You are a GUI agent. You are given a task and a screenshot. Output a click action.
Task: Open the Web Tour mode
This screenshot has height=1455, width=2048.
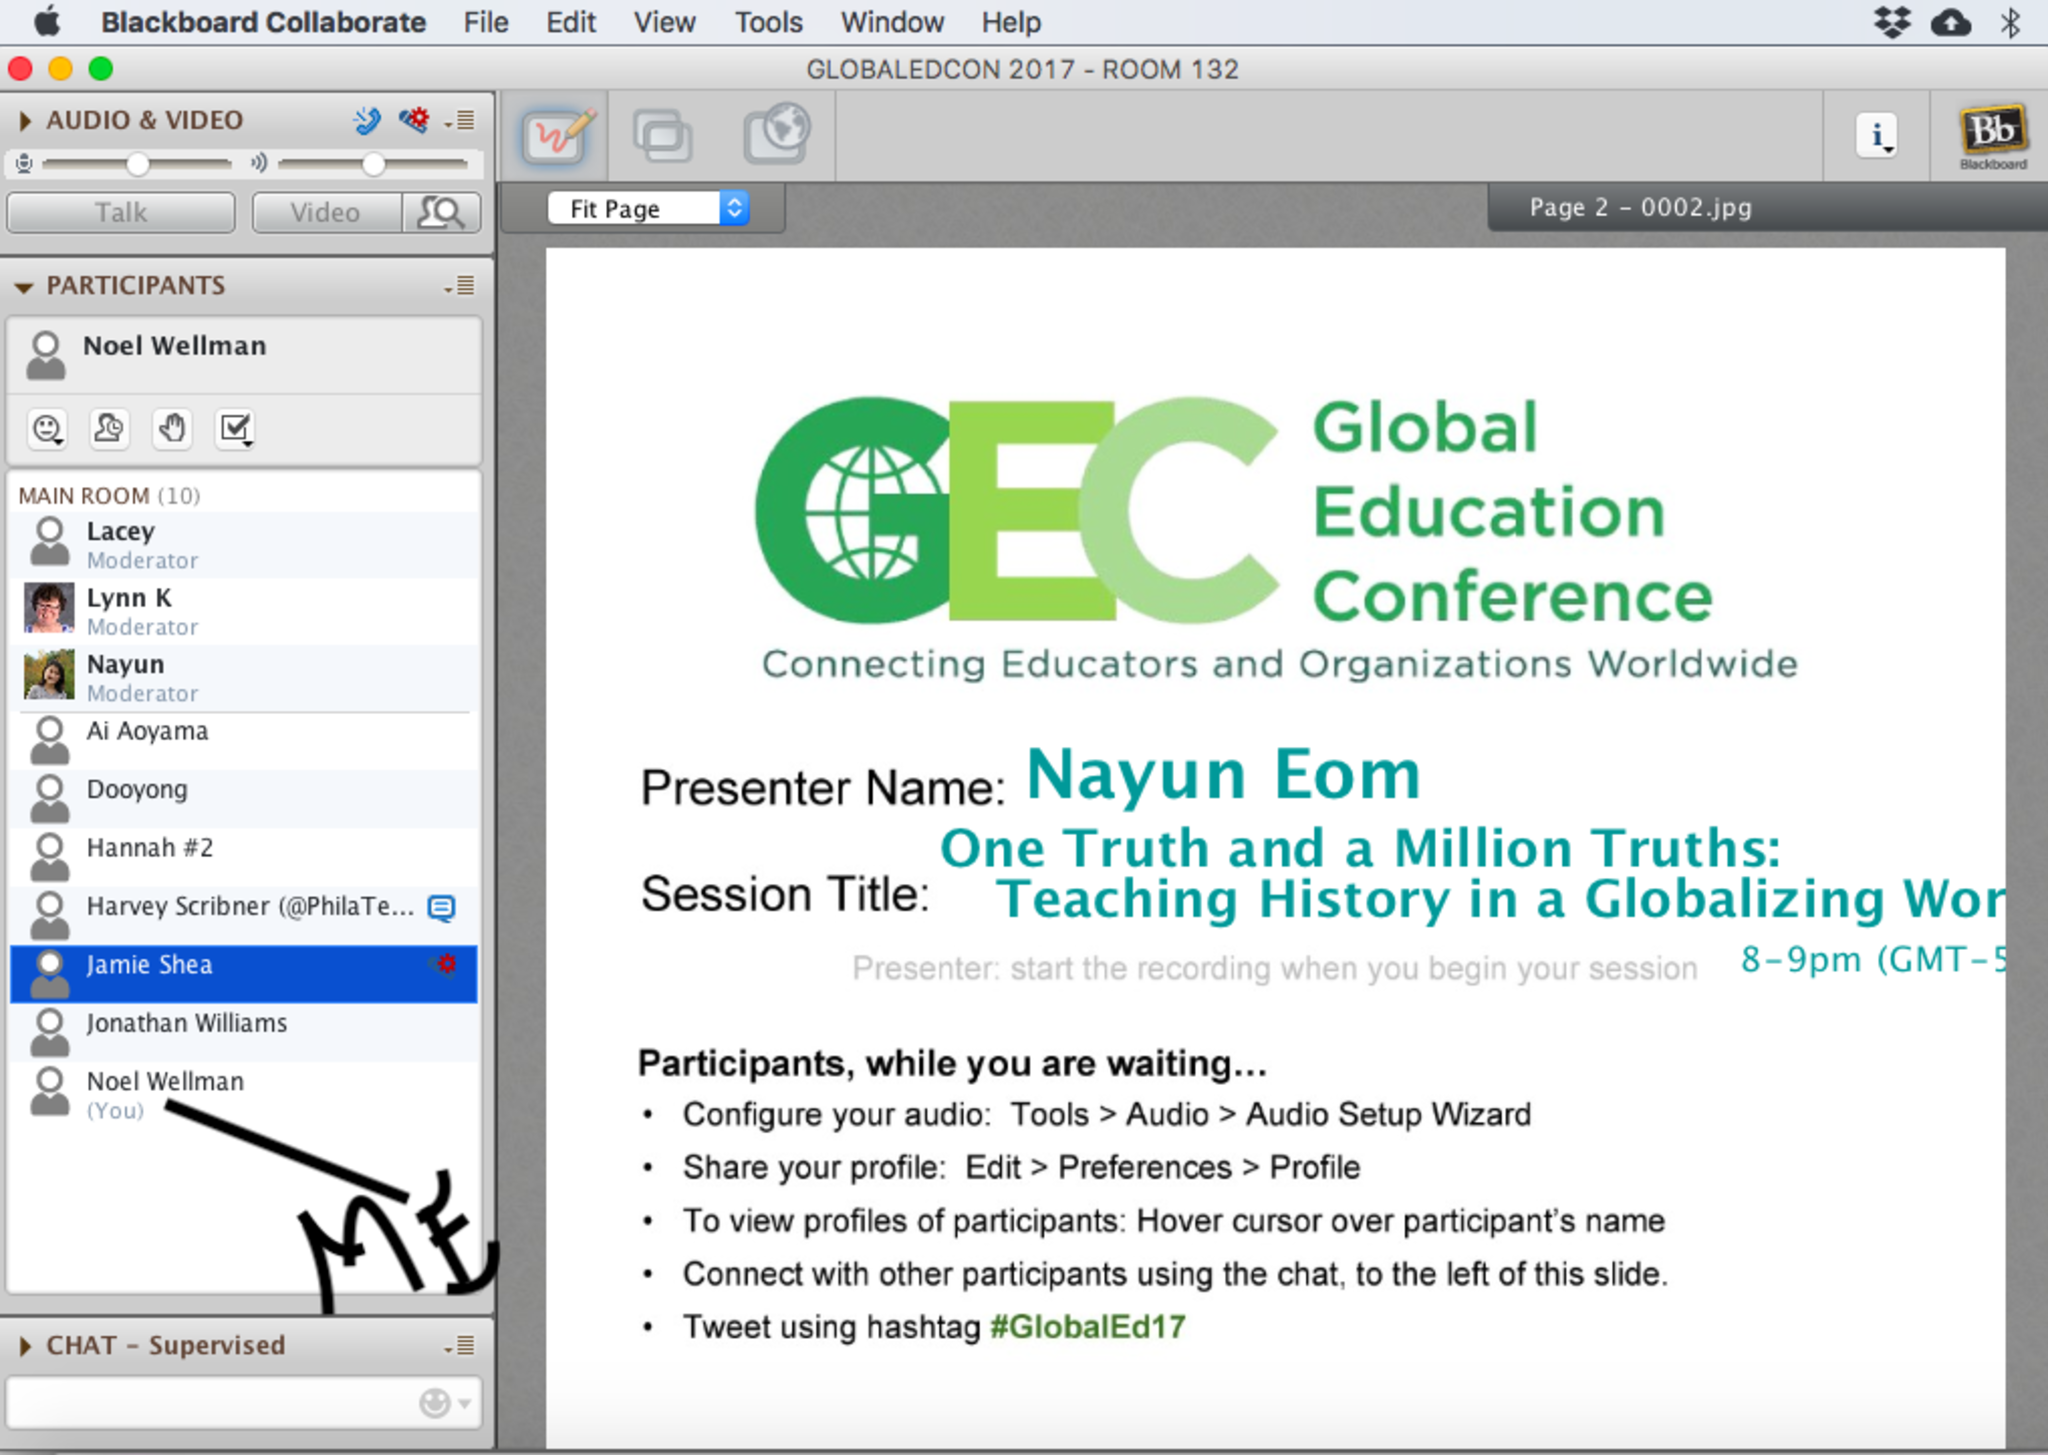click(776, 134)
